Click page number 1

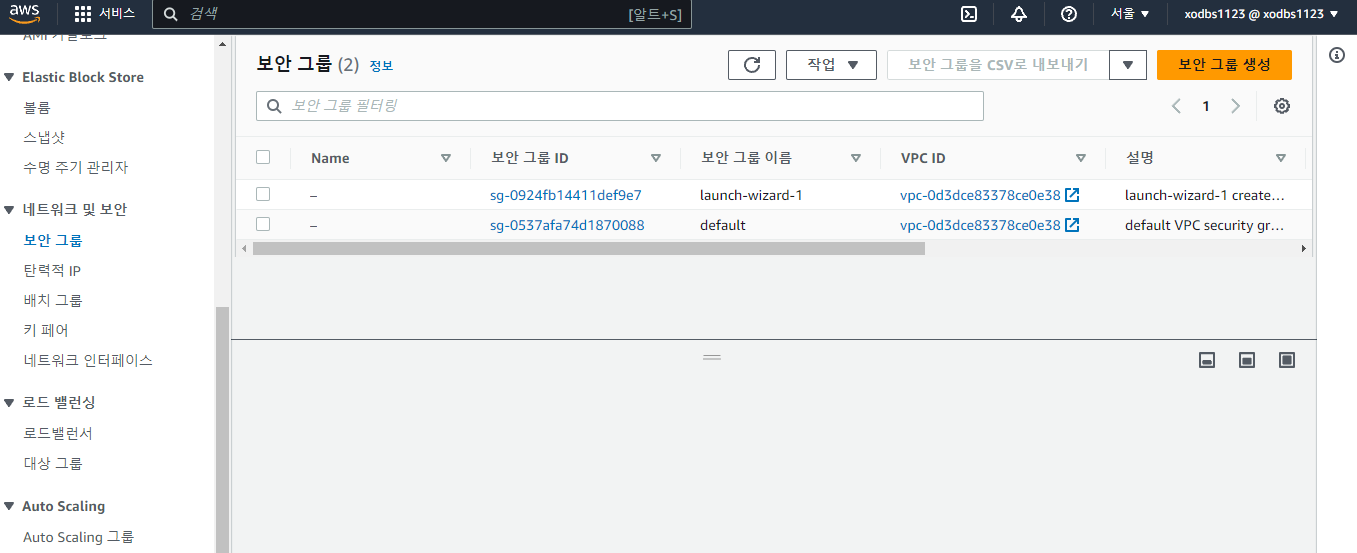click(1206, 106)
